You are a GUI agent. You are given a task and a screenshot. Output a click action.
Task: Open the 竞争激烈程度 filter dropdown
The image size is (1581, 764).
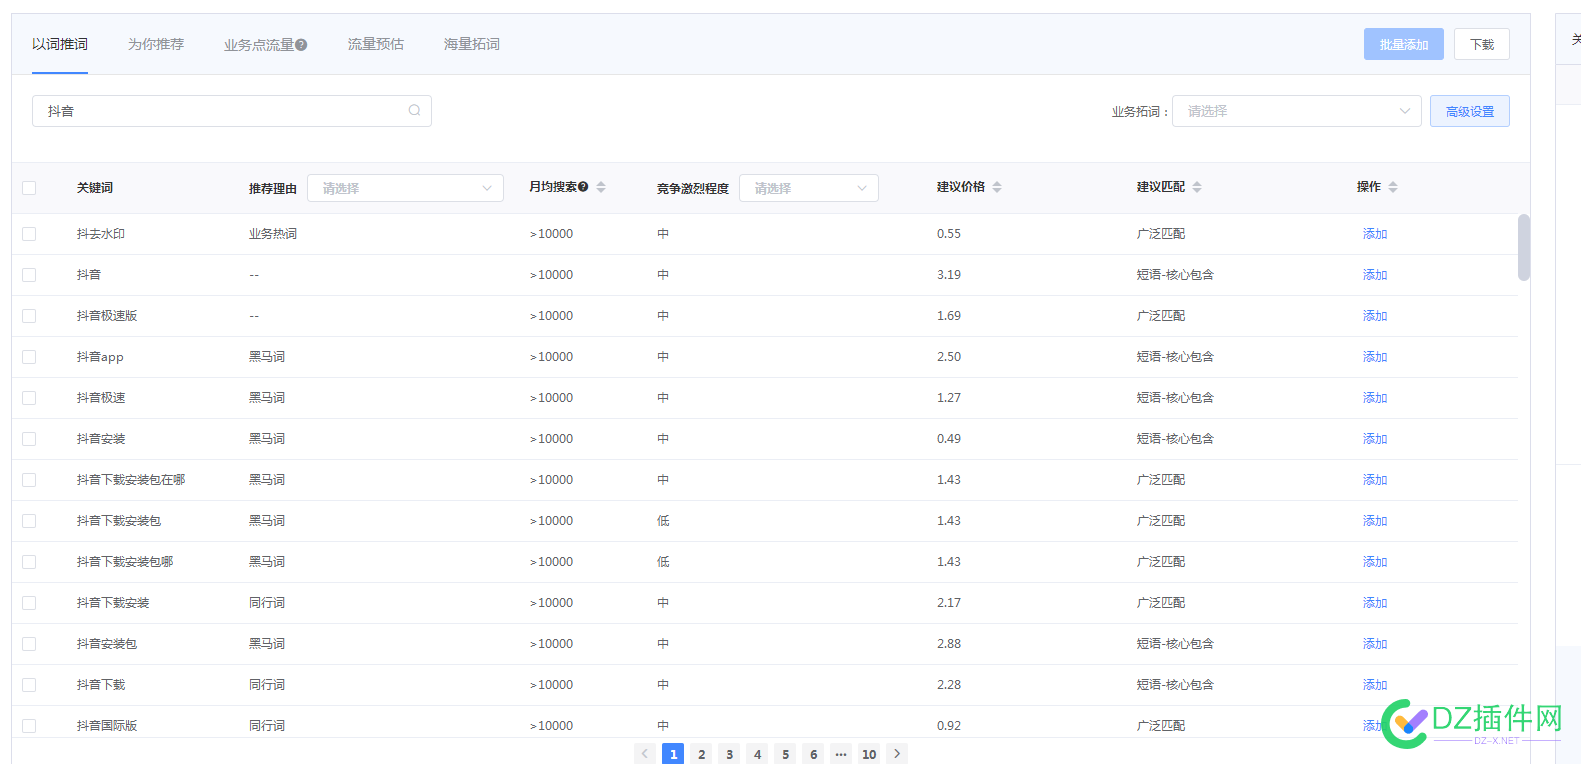(808, 188)
